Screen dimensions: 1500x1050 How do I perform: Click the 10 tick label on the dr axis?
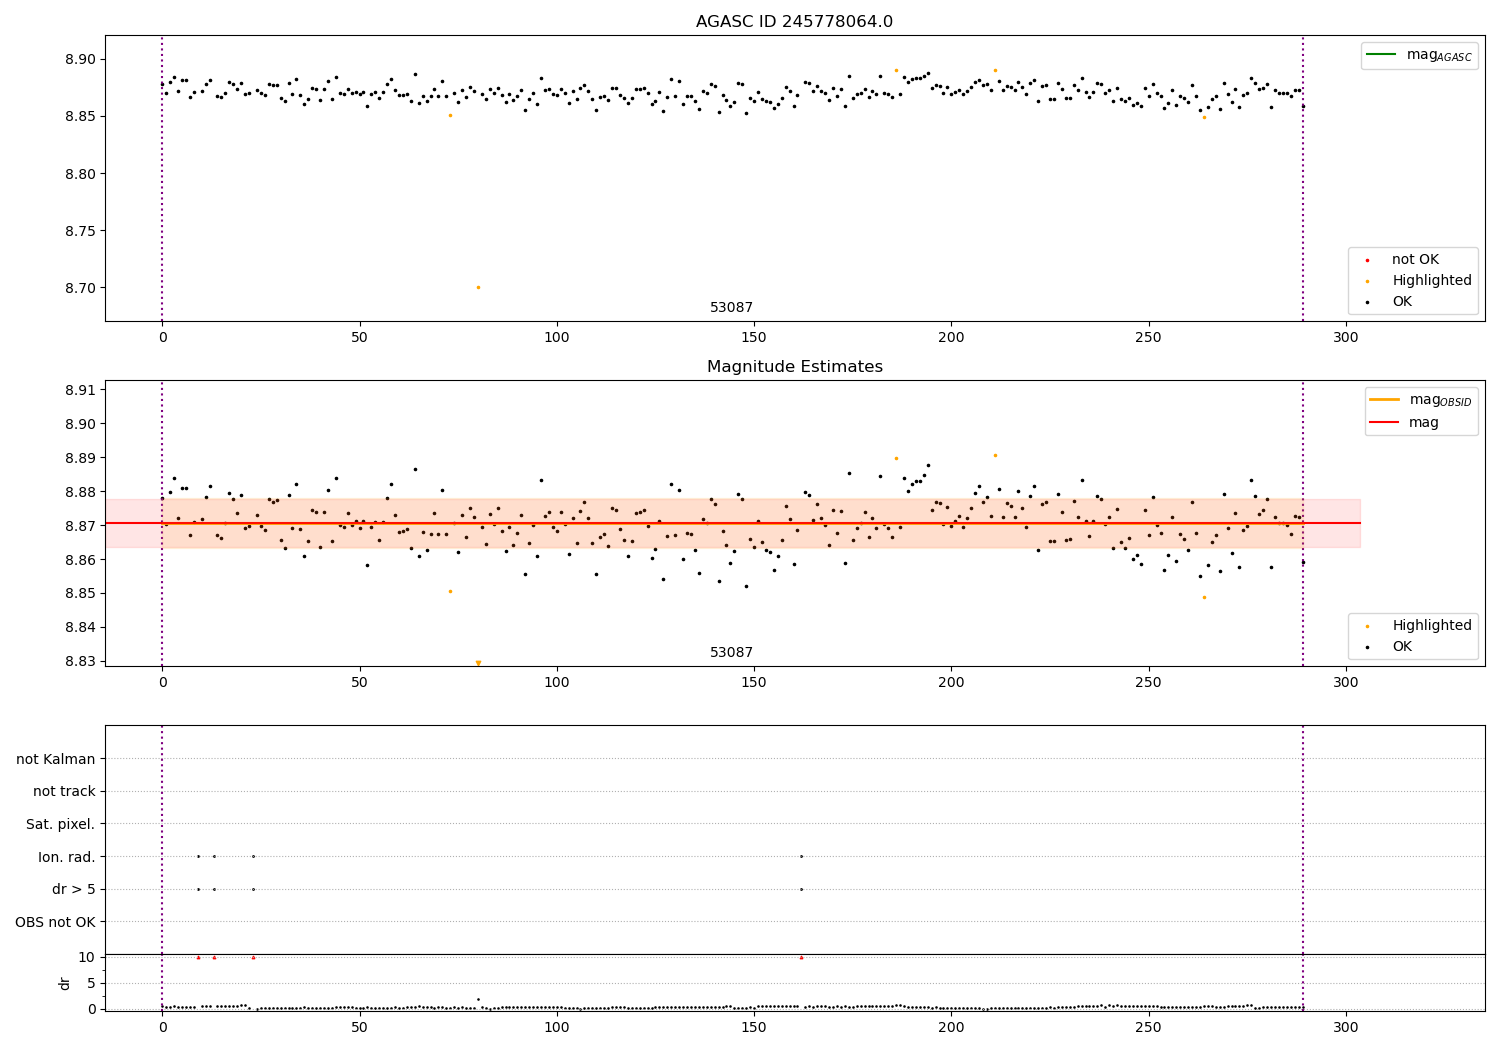[87, 957]
